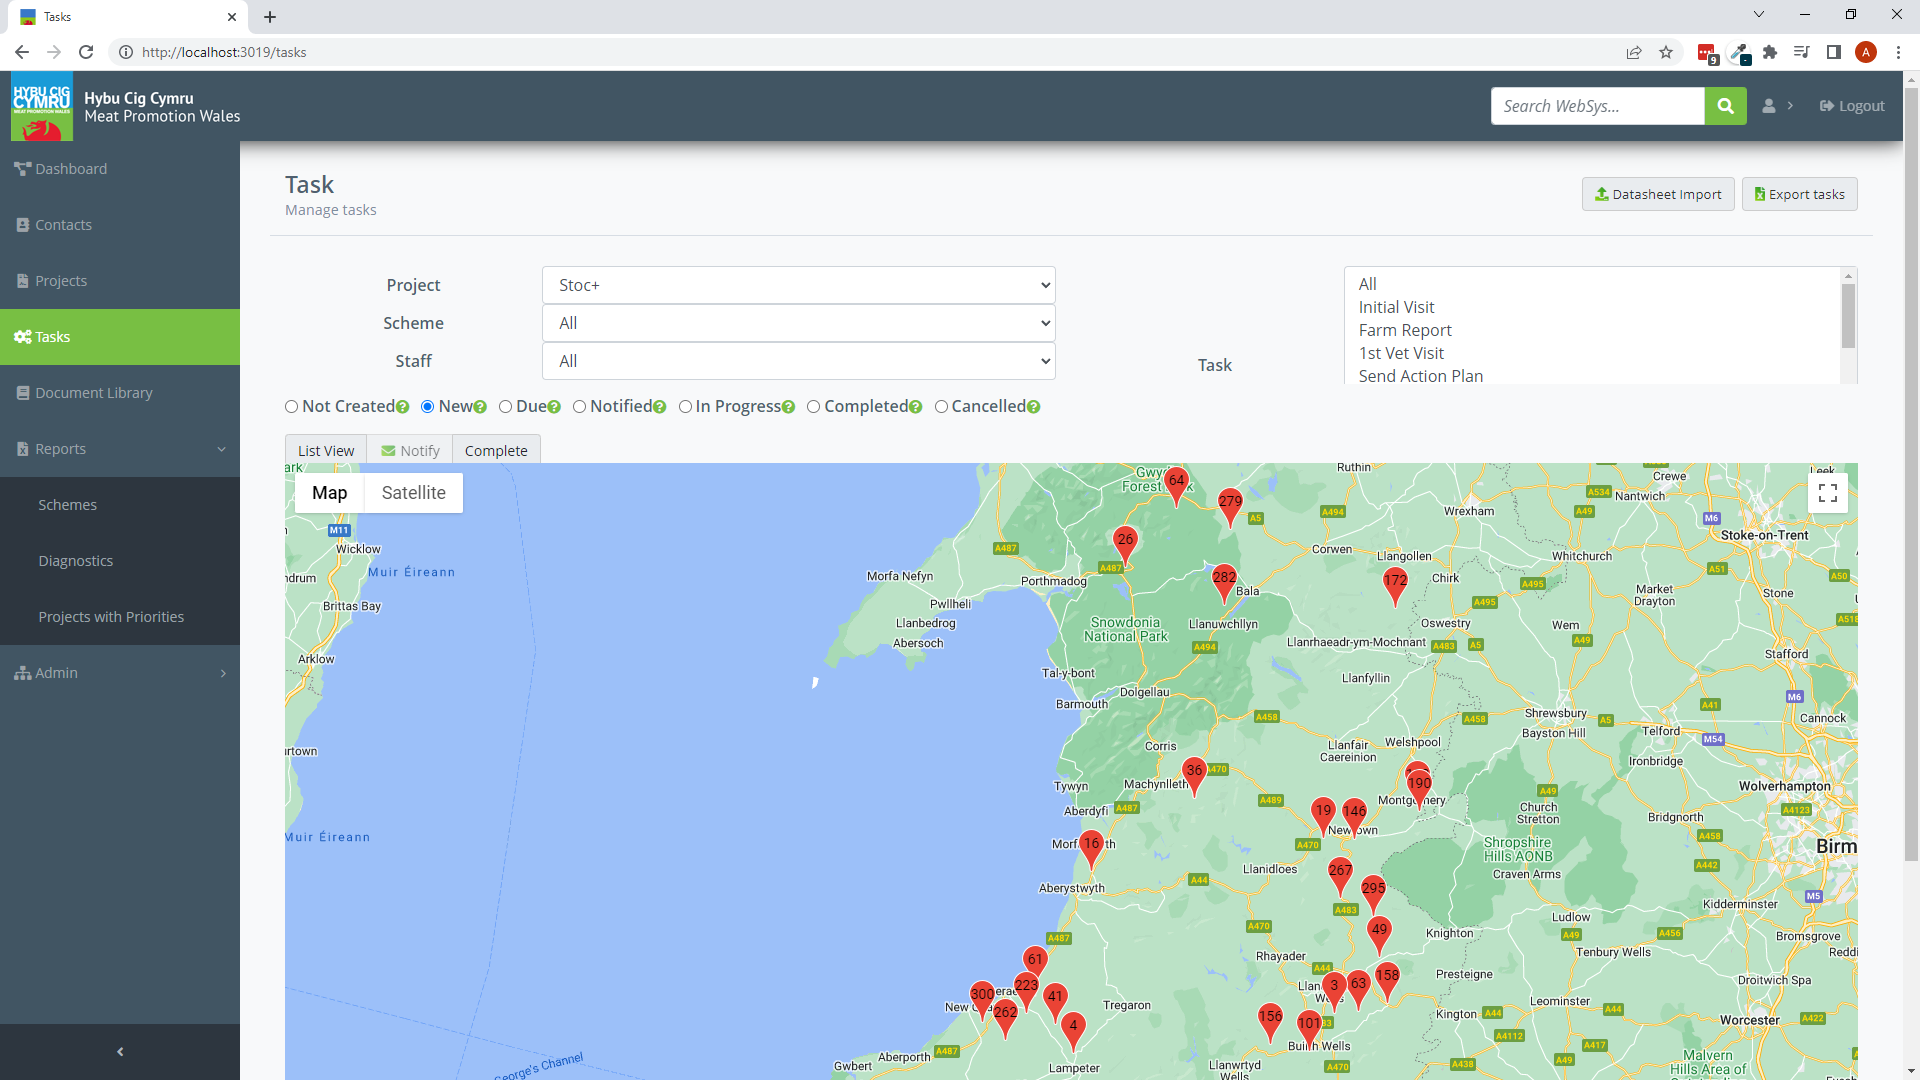Switch map to Satellite view

pyautogui.click(x=413, y=493)
